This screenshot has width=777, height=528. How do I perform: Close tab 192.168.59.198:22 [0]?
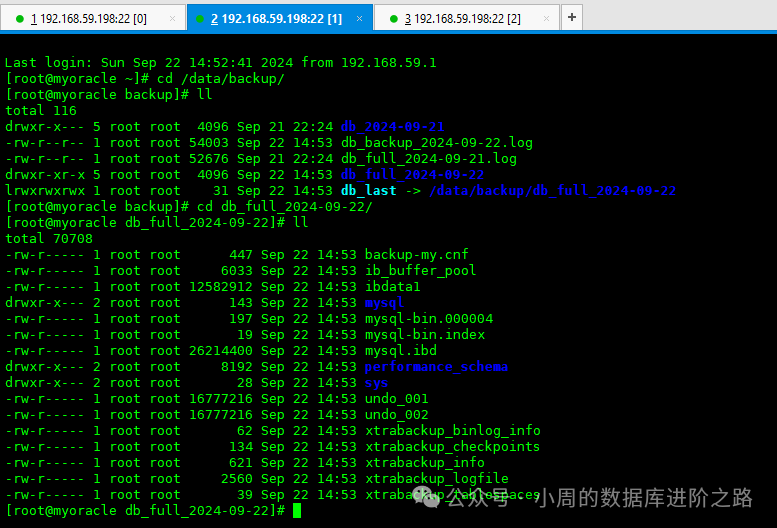tap(172, 19)
